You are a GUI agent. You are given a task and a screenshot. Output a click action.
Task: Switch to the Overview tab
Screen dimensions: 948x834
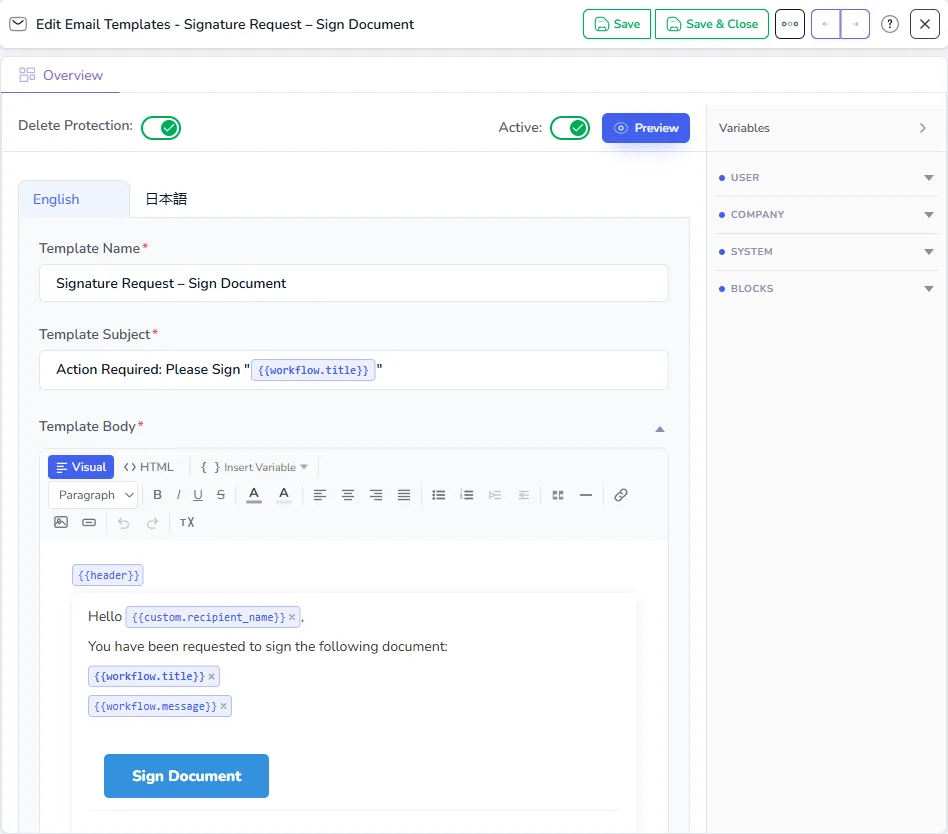(x=60, y=75)
